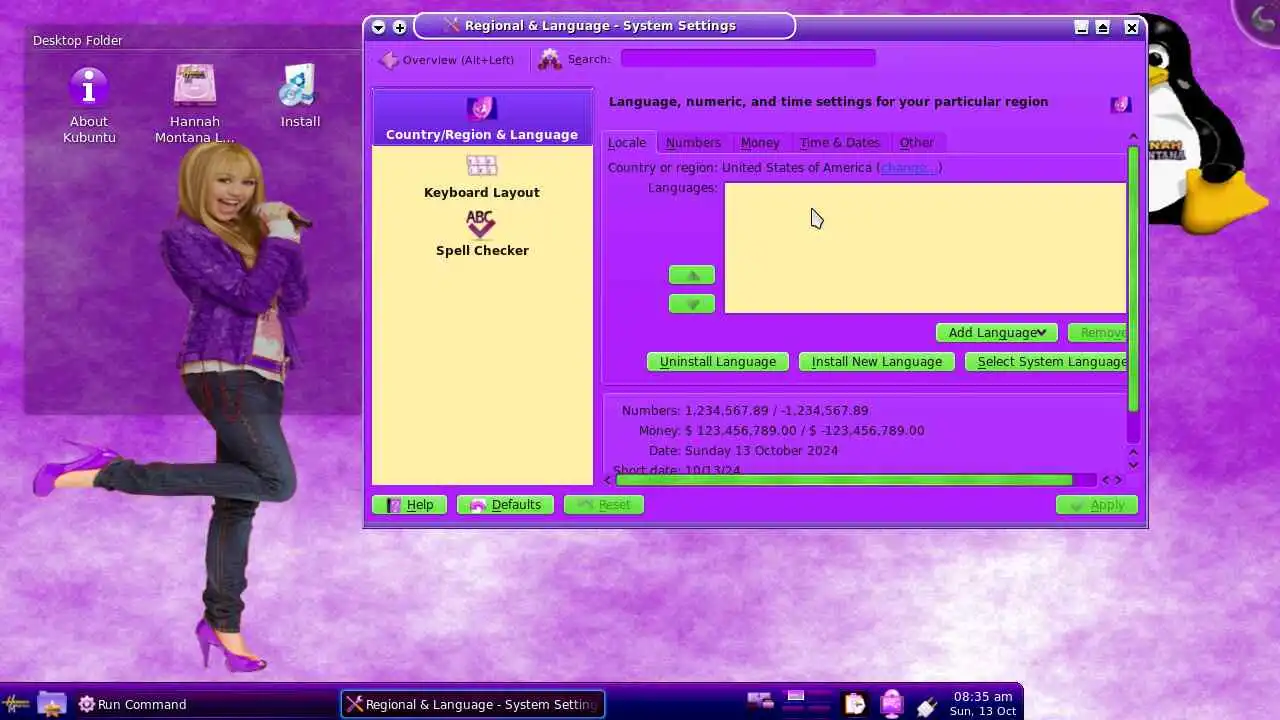Maximize the System Settings window
Image resolution: width=1280 pixels, height=720 pixels.
pos(1102,28)
